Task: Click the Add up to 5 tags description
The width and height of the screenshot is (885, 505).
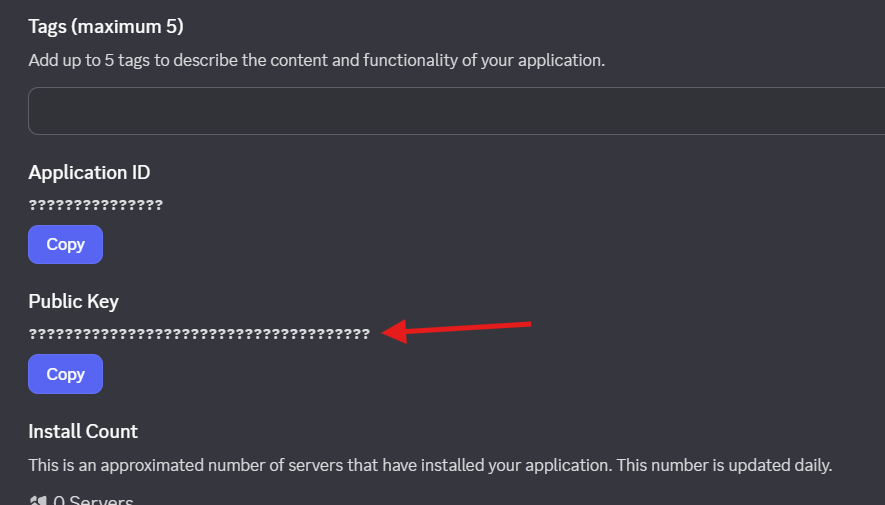Action: (x=317, y=60)
